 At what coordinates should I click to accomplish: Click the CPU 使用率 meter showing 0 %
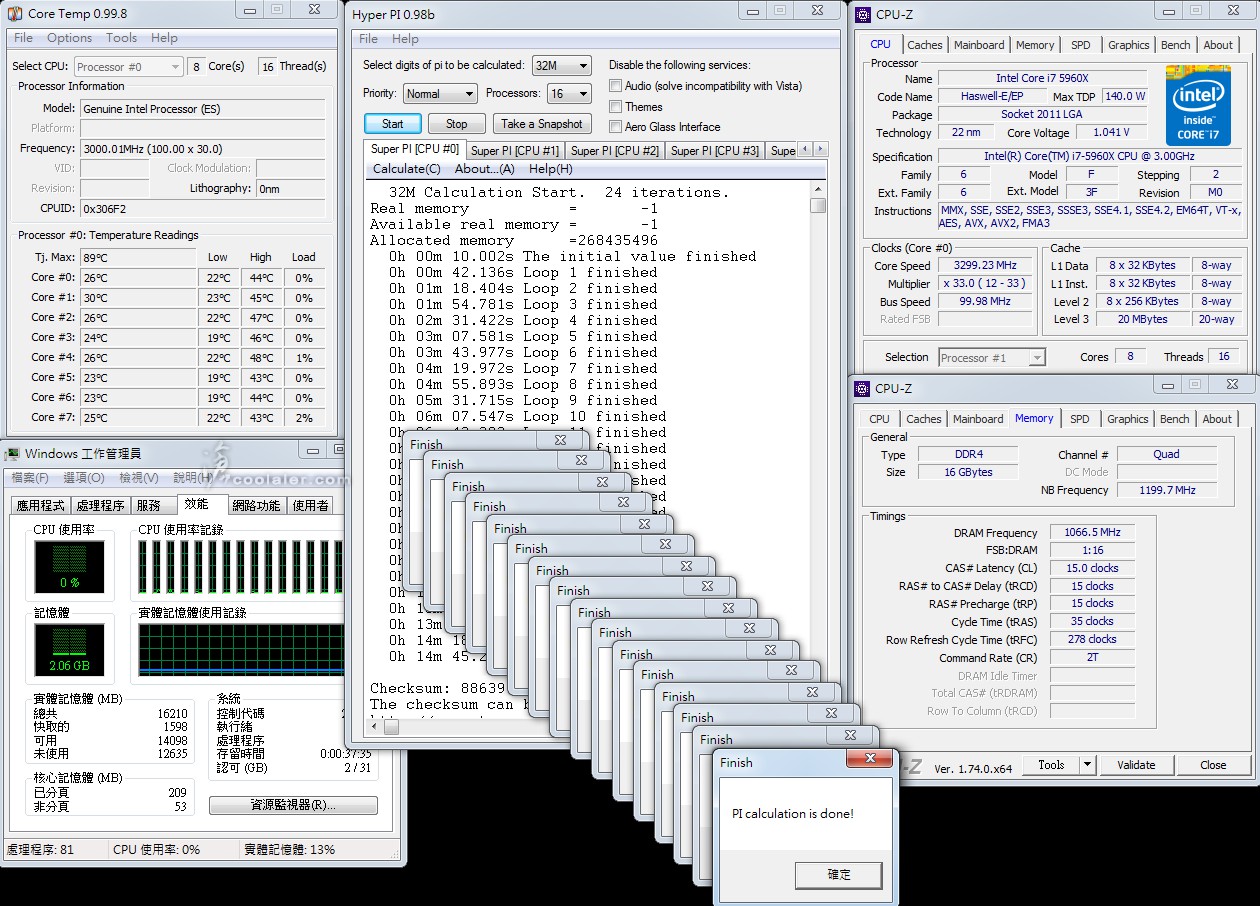(70, 567)
